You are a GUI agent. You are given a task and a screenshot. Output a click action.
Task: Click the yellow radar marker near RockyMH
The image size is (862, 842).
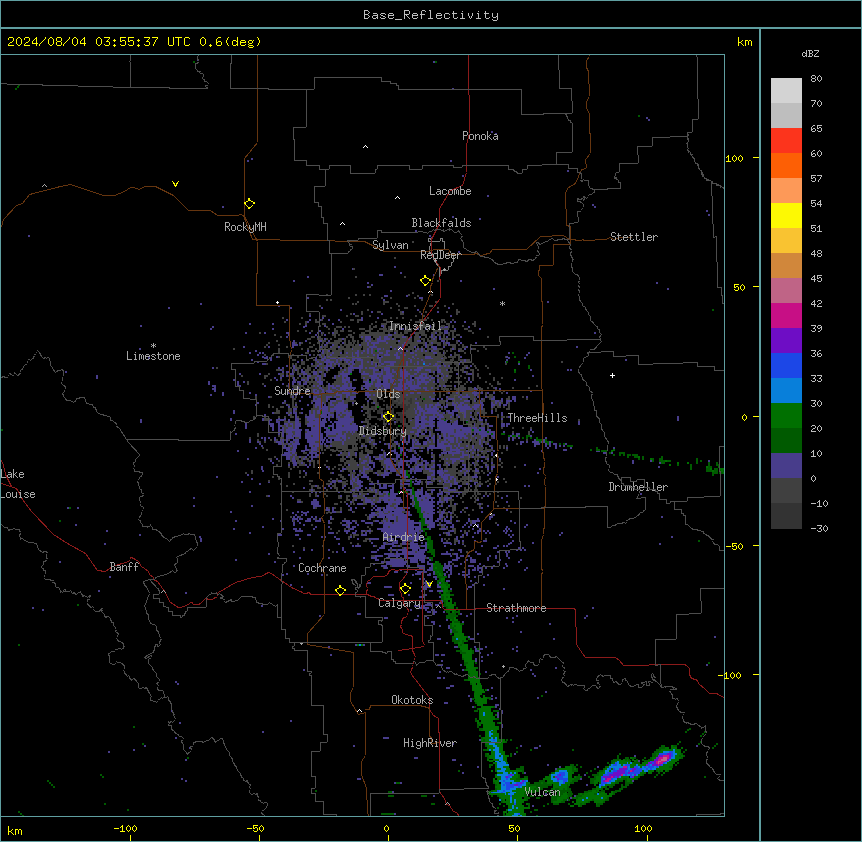(x=249, y=204)
